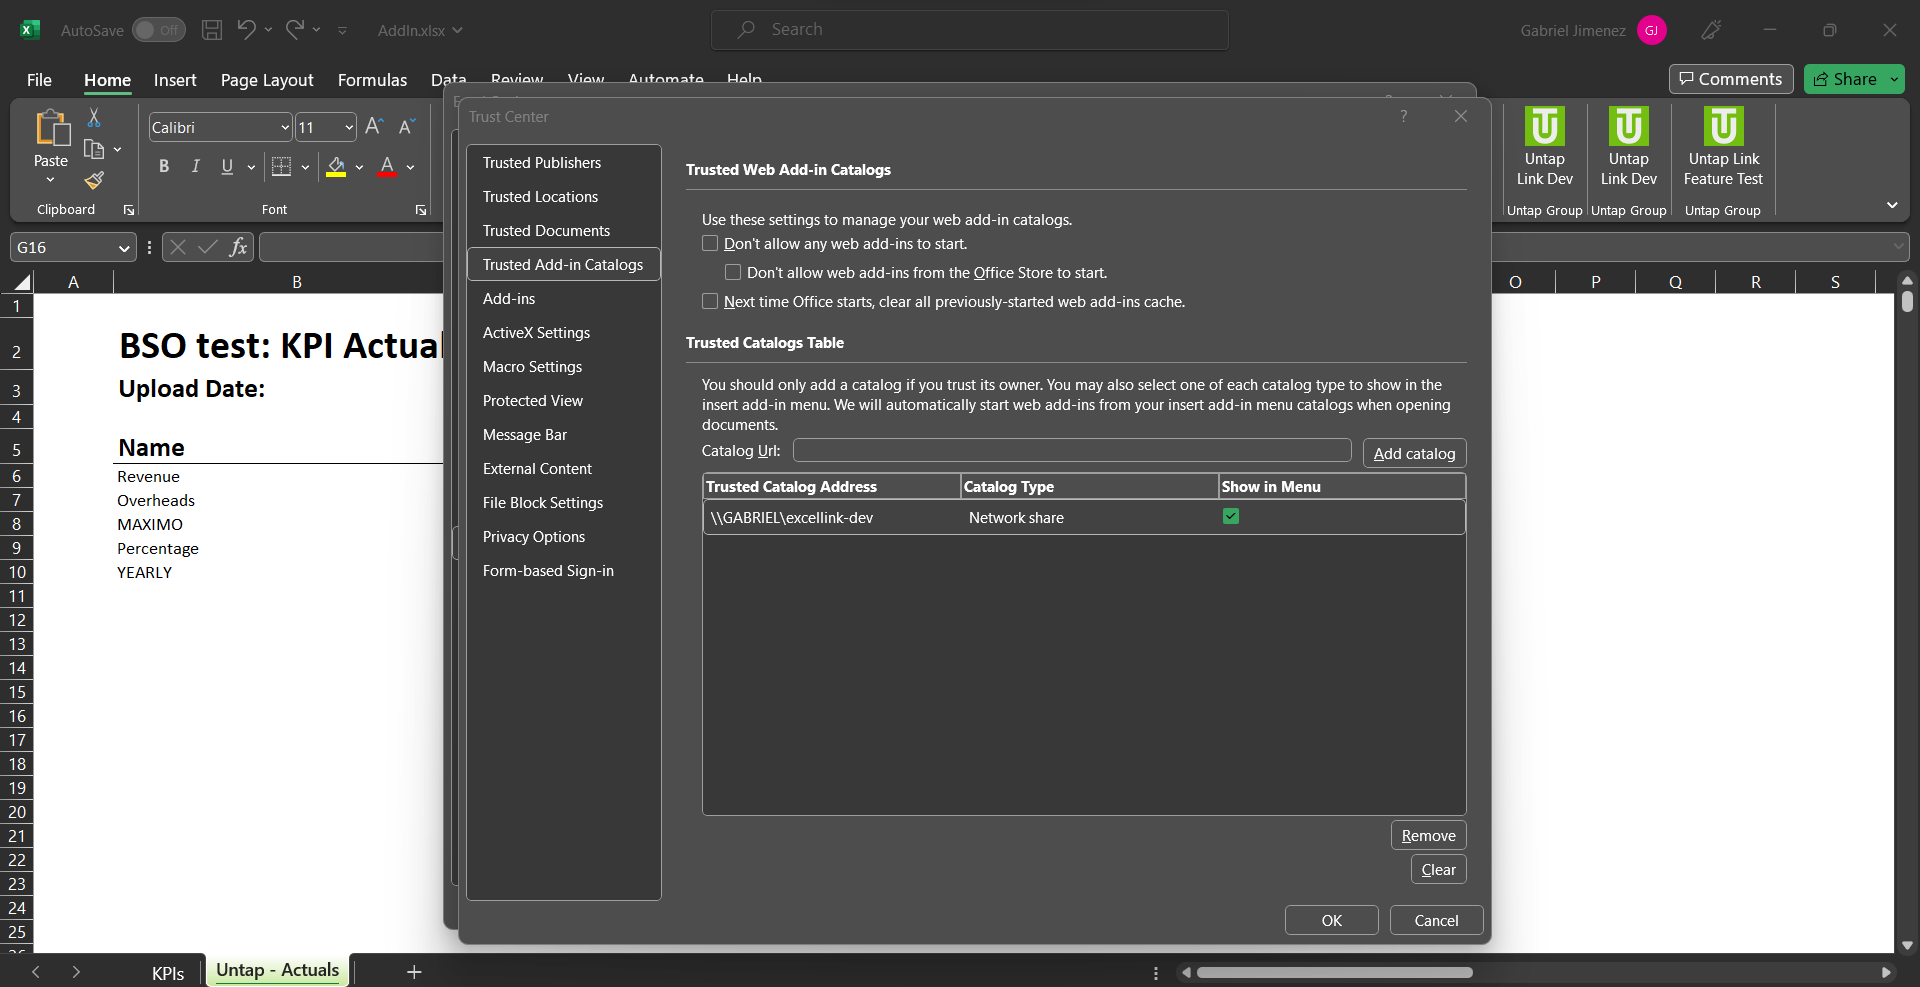Click the Redo arrow icon
Viewport: 1920px width, 987px height.
click(x=294, y=30)
